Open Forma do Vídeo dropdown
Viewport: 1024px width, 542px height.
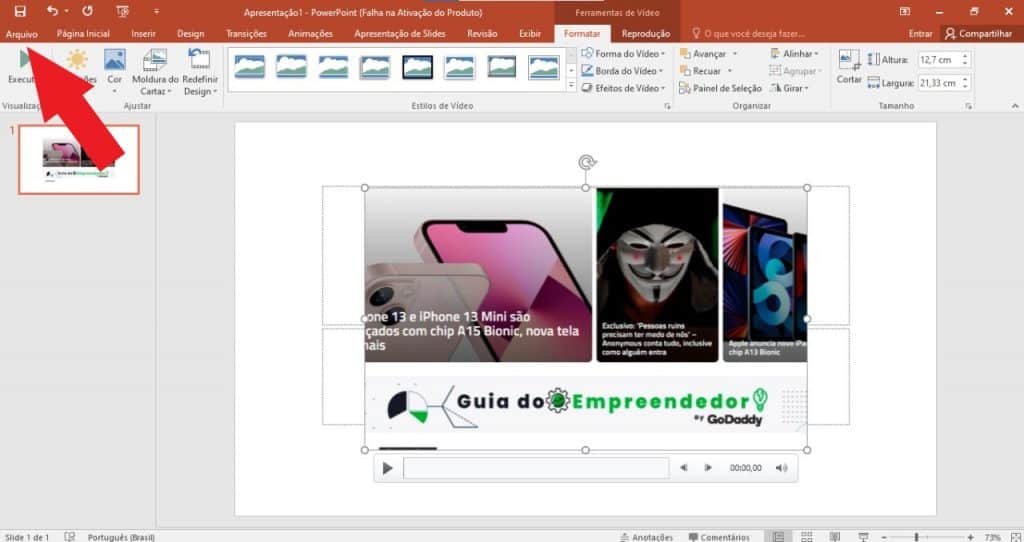[623, 54]
